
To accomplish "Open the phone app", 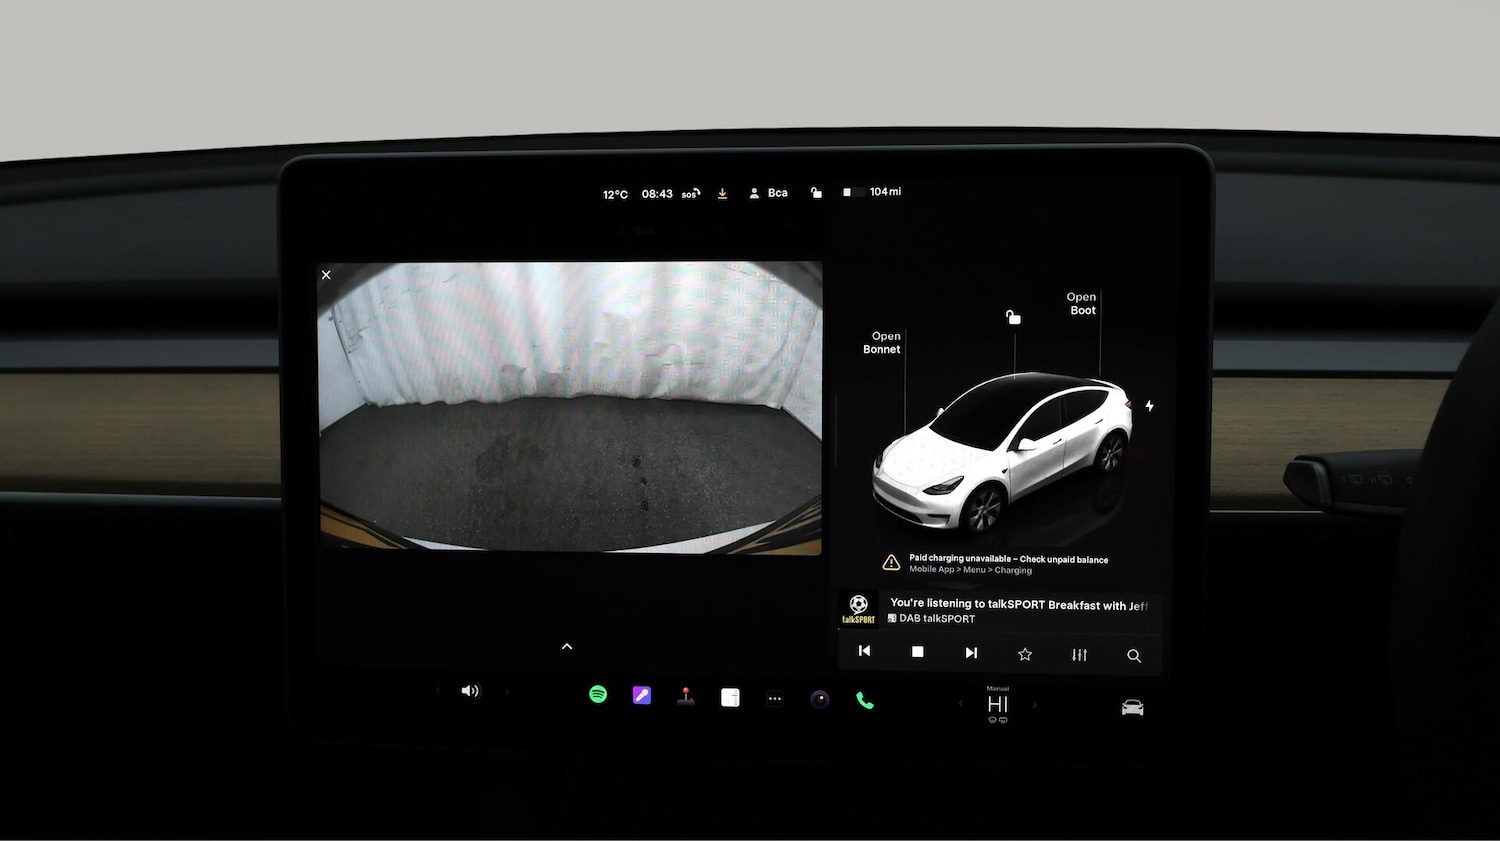I will 865,701.
